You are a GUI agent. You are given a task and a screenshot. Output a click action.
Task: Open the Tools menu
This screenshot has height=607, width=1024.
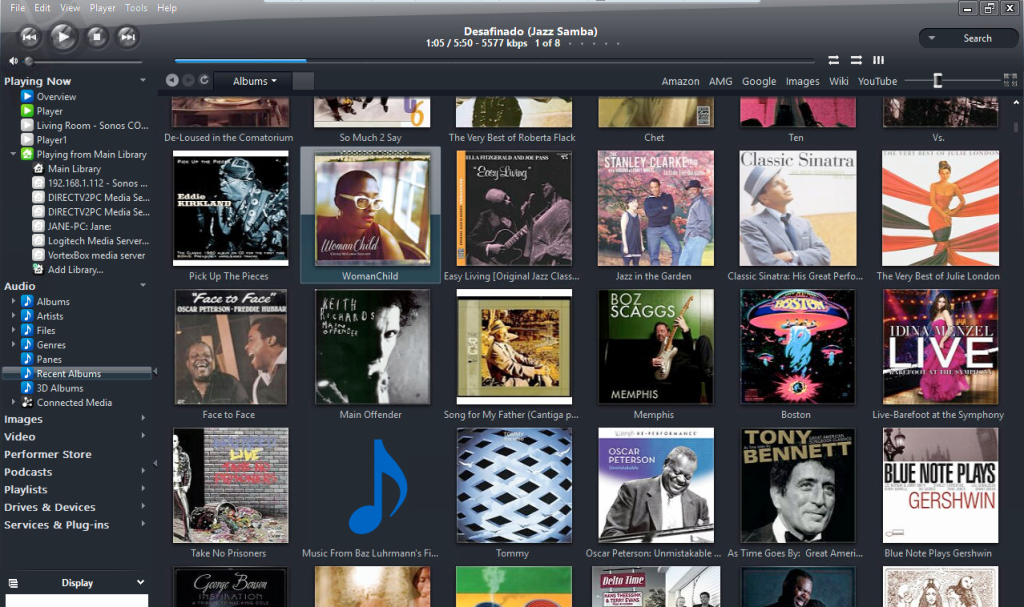click(136, 8)
